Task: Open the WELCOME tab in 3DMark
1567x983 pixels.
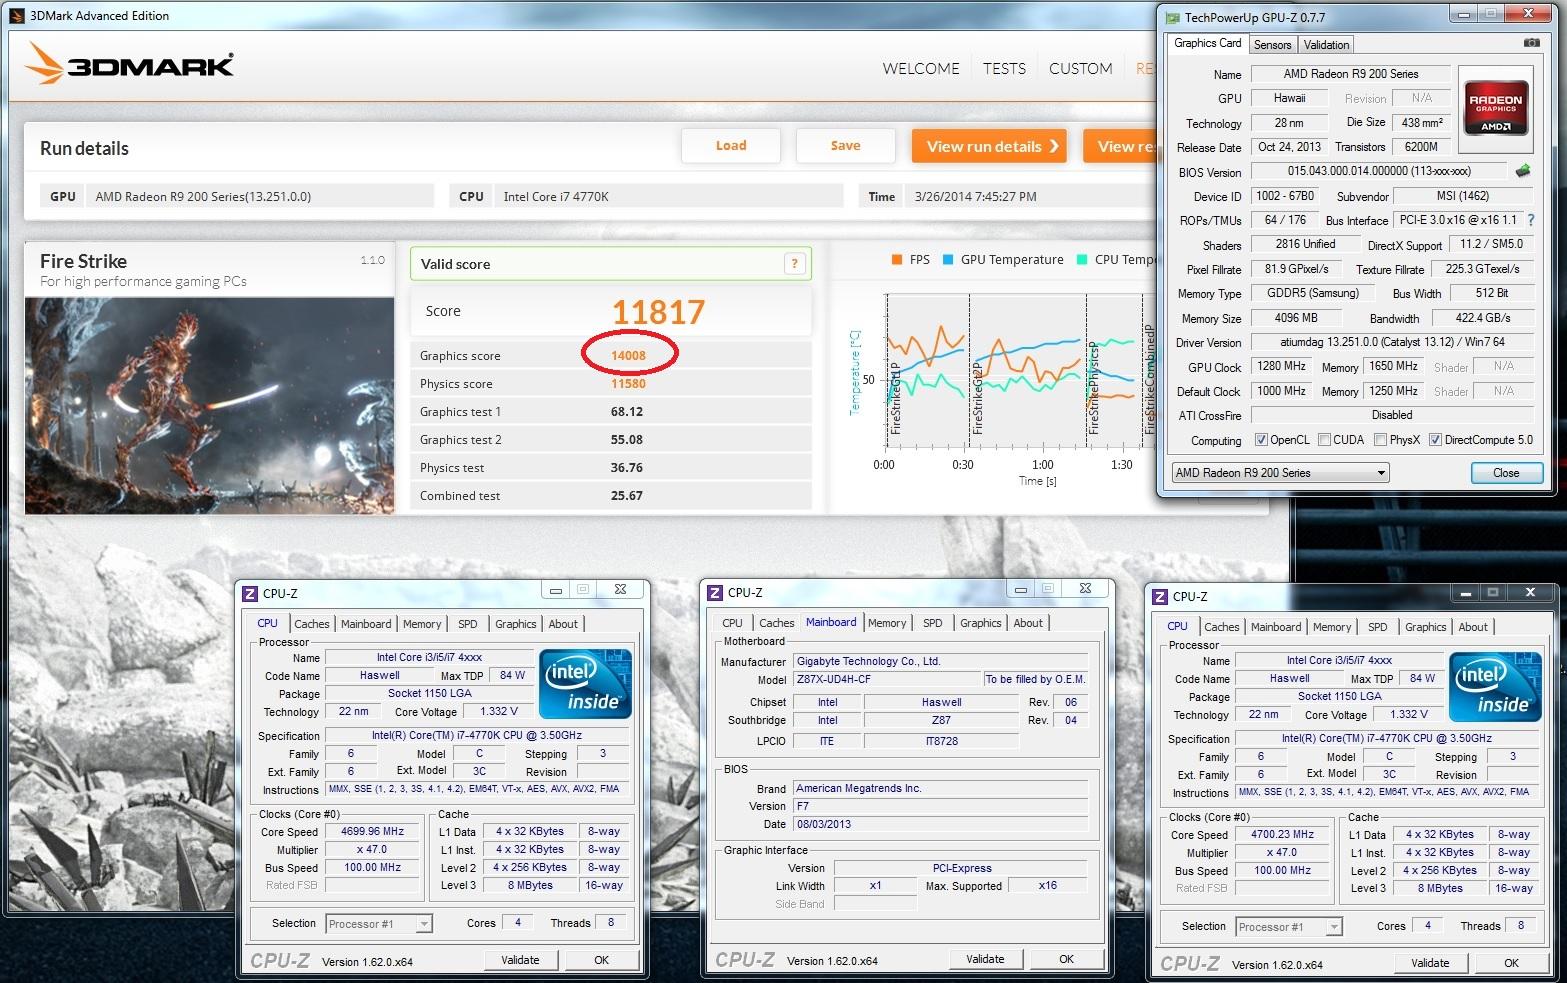Action: pos(920,68)
